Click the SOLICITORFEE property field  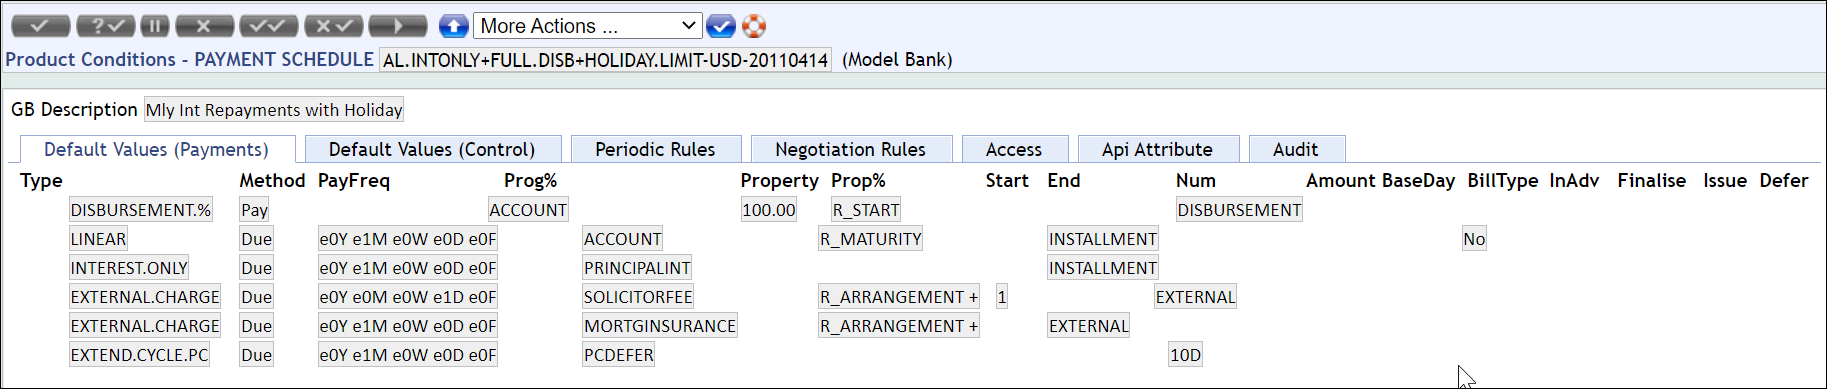pyautogui.click(x=638, y=297)
